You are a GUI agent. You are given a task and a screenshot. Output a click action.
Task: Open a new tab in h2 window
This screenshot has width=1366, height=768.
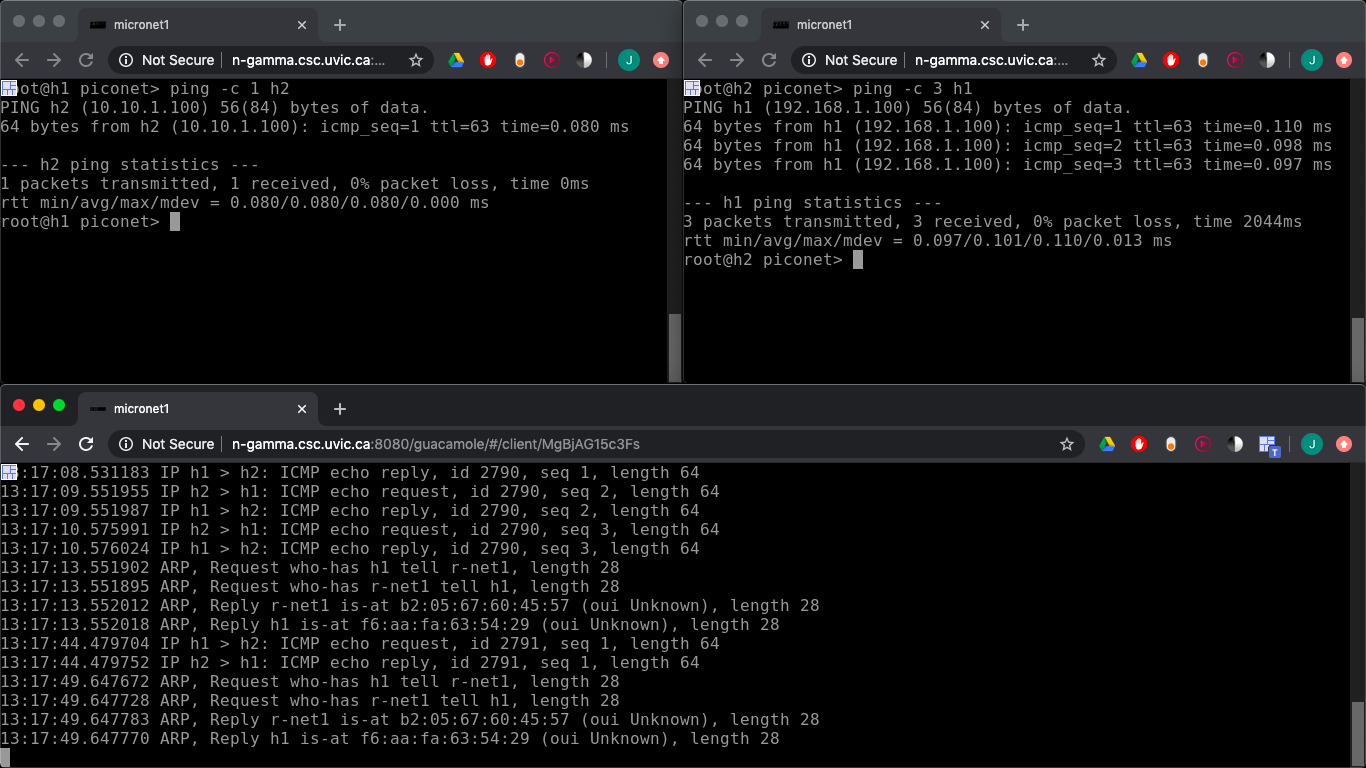1022,25
